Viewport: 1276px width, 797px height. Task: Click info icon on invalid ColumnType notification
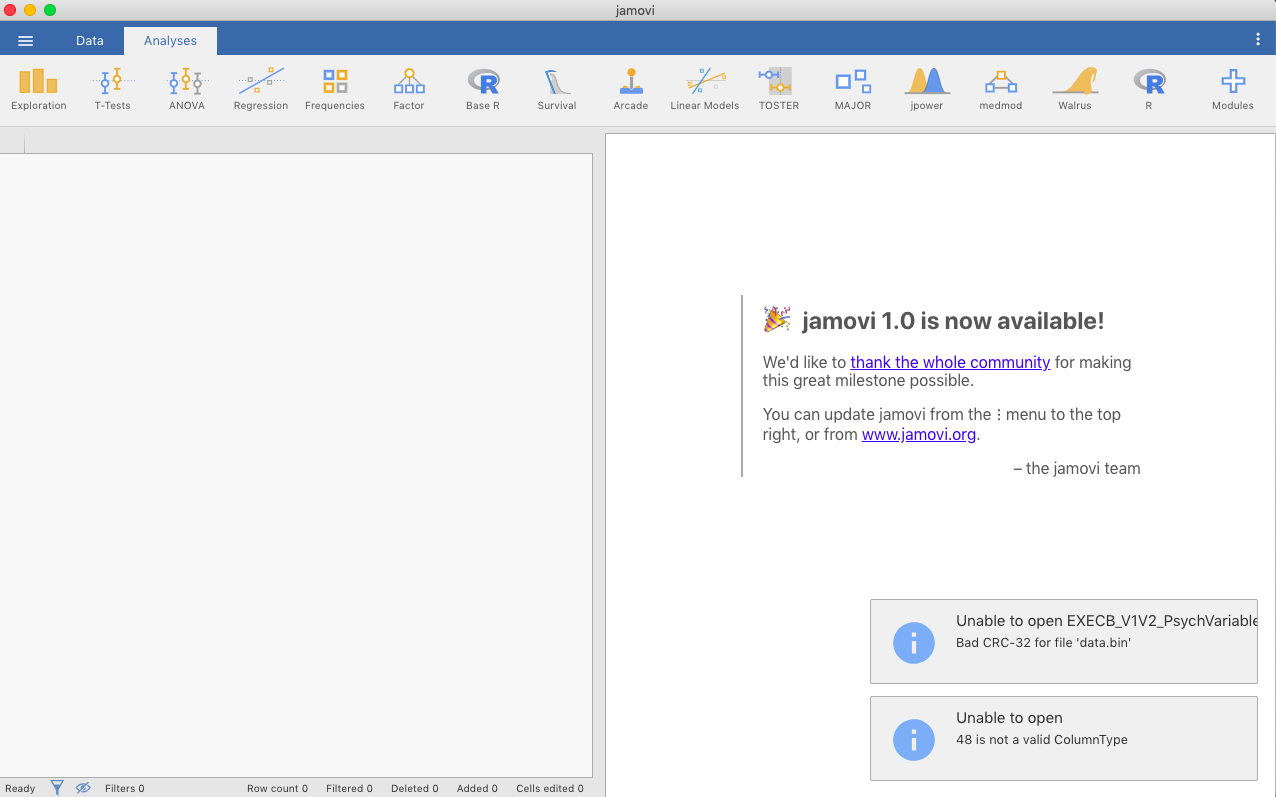(913, 739)
